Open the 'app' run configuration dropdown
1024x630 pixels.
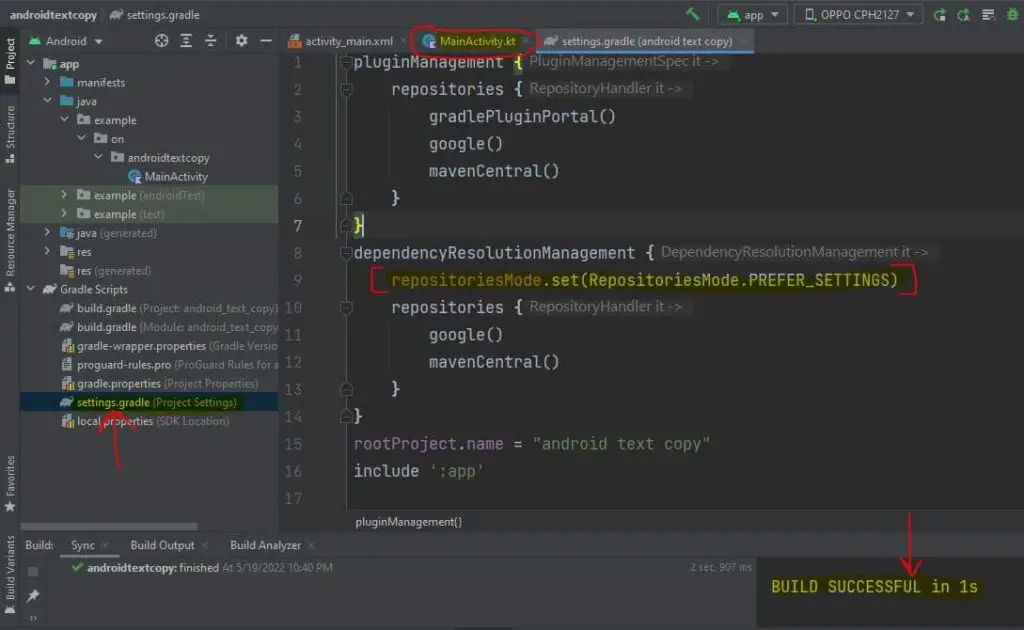pos(753,14)
